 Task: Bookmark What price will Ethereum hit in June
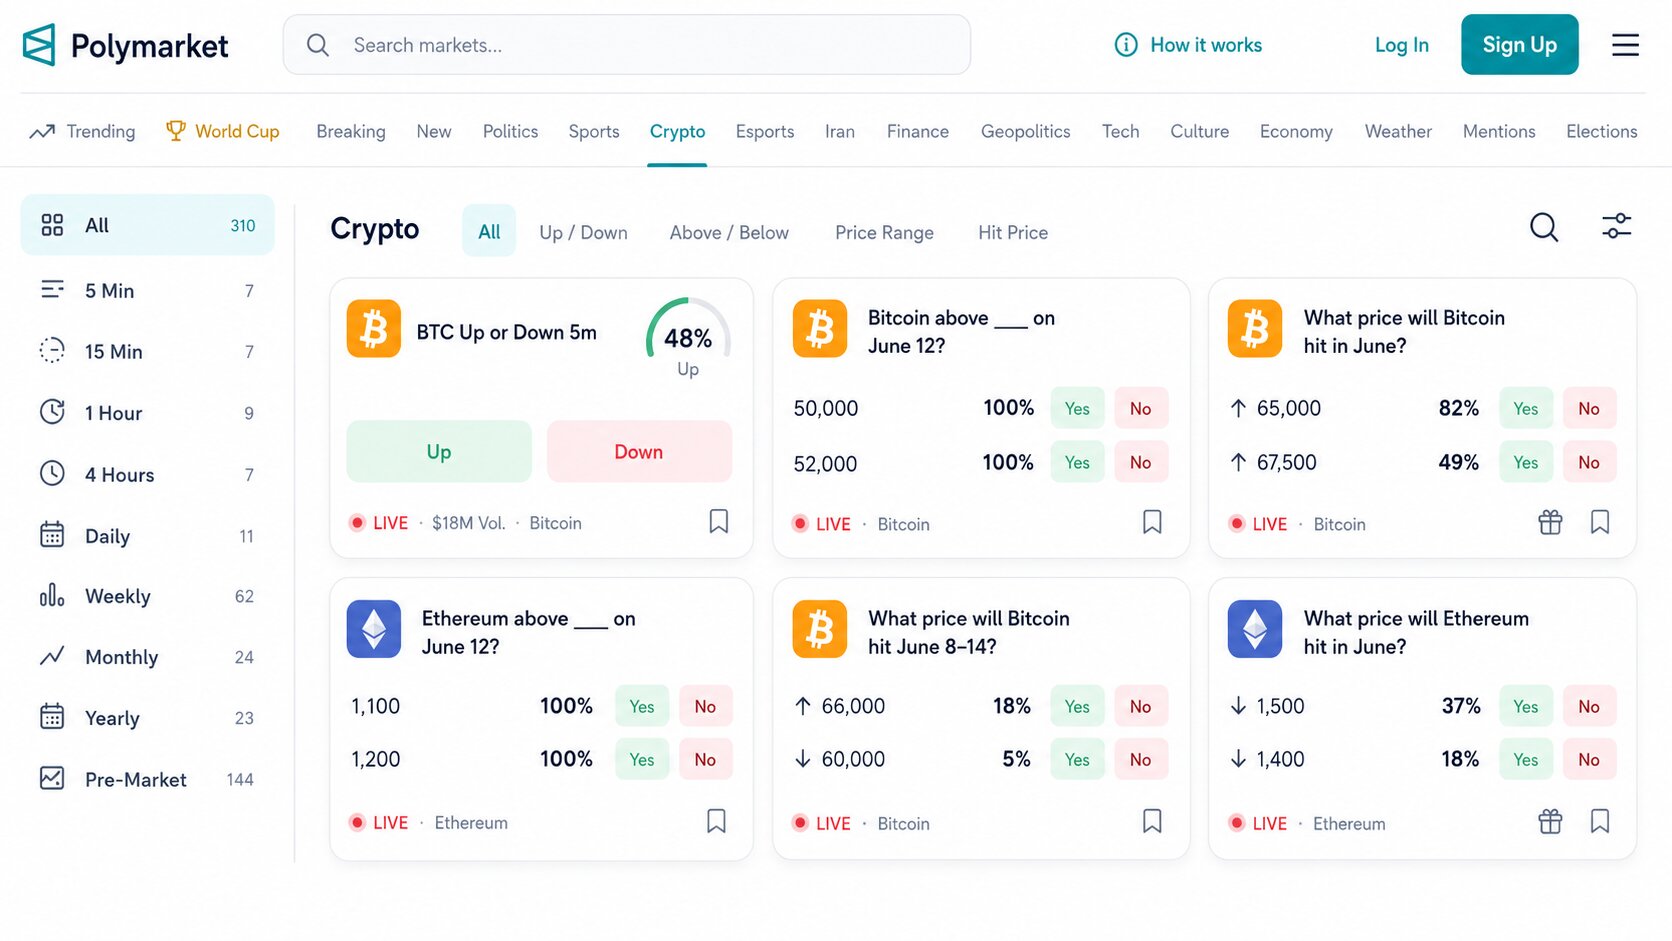click(x=1600, y=821)
